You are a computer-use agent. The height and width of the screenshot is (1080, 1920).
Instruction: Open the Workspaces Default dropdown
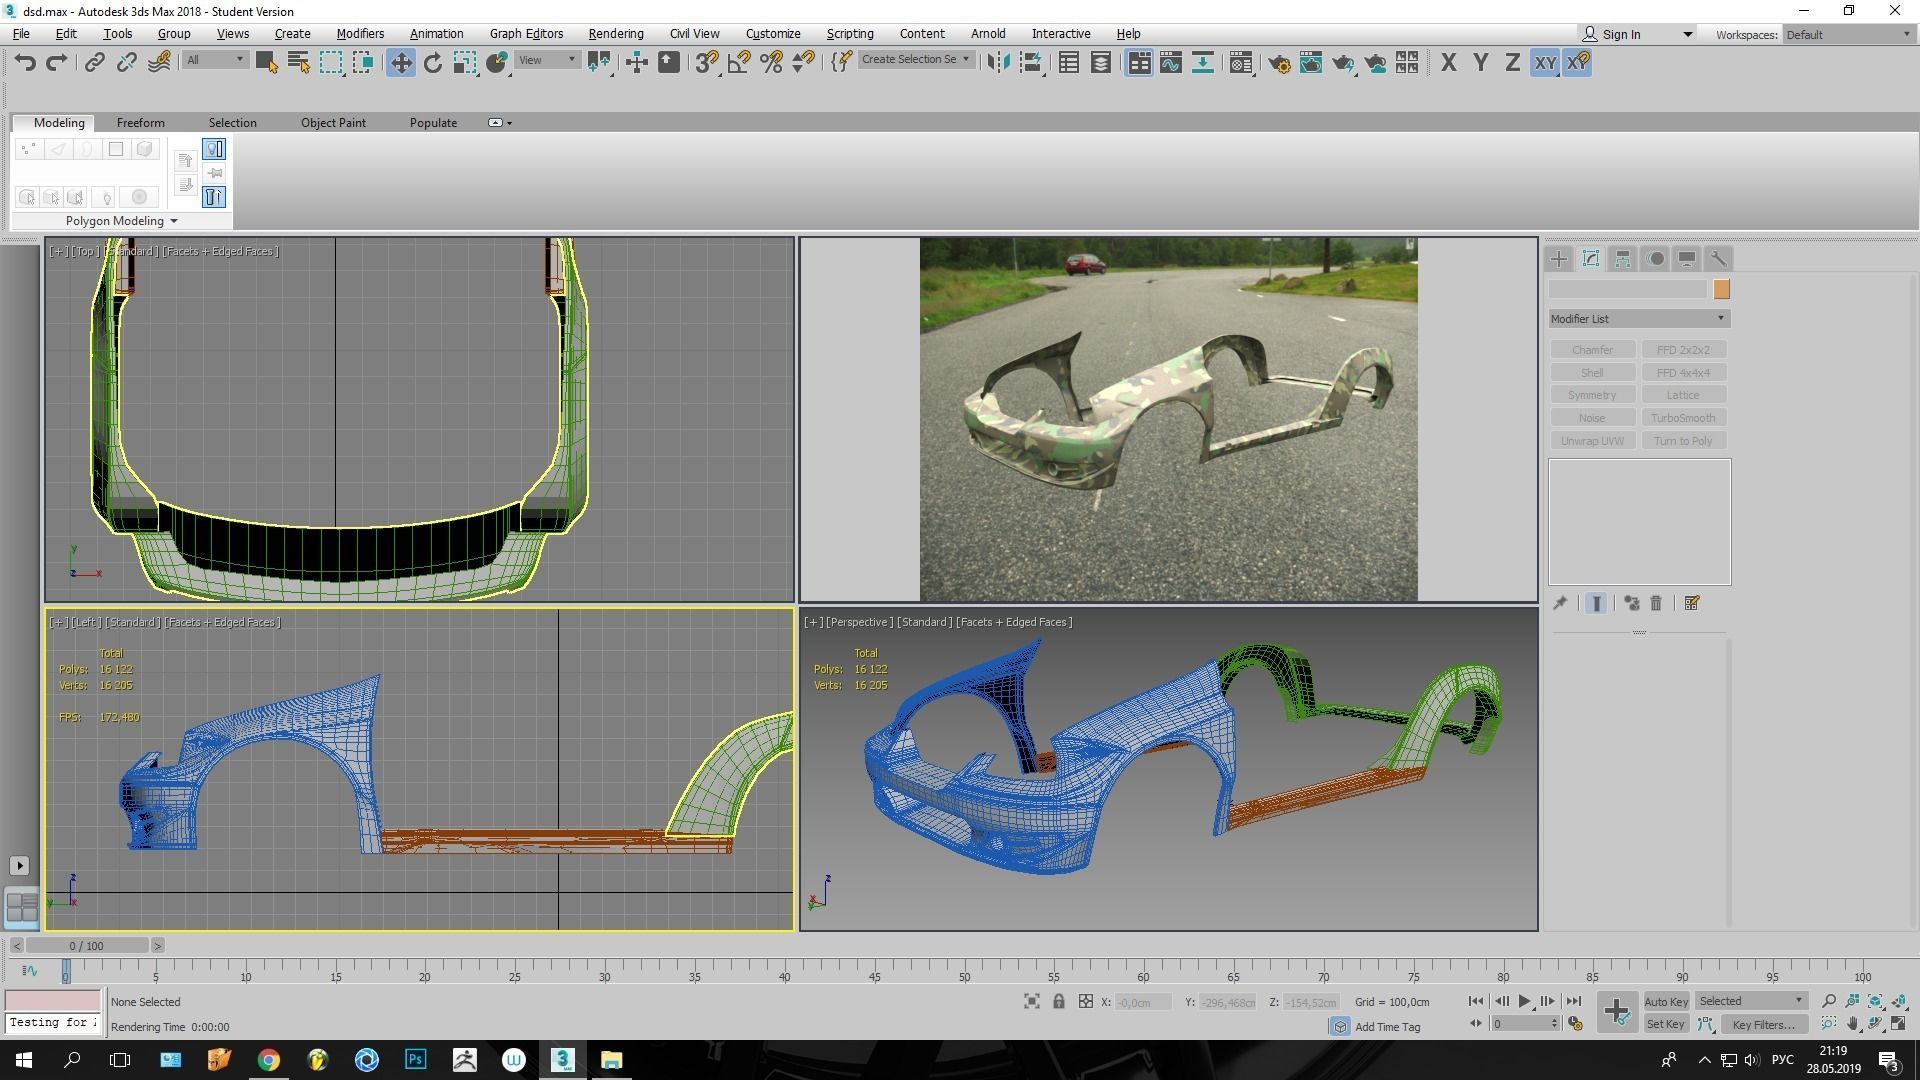1848,34
